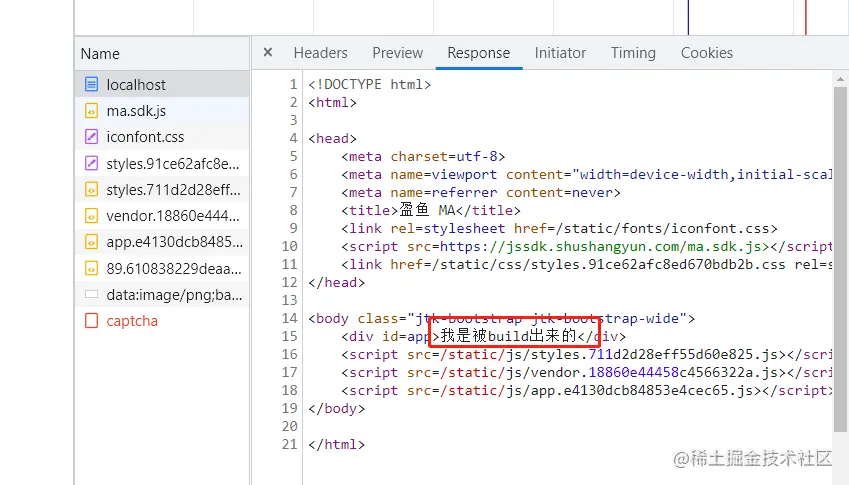Select the iconfont.css request
849x485 pixels.
(162, 136)
